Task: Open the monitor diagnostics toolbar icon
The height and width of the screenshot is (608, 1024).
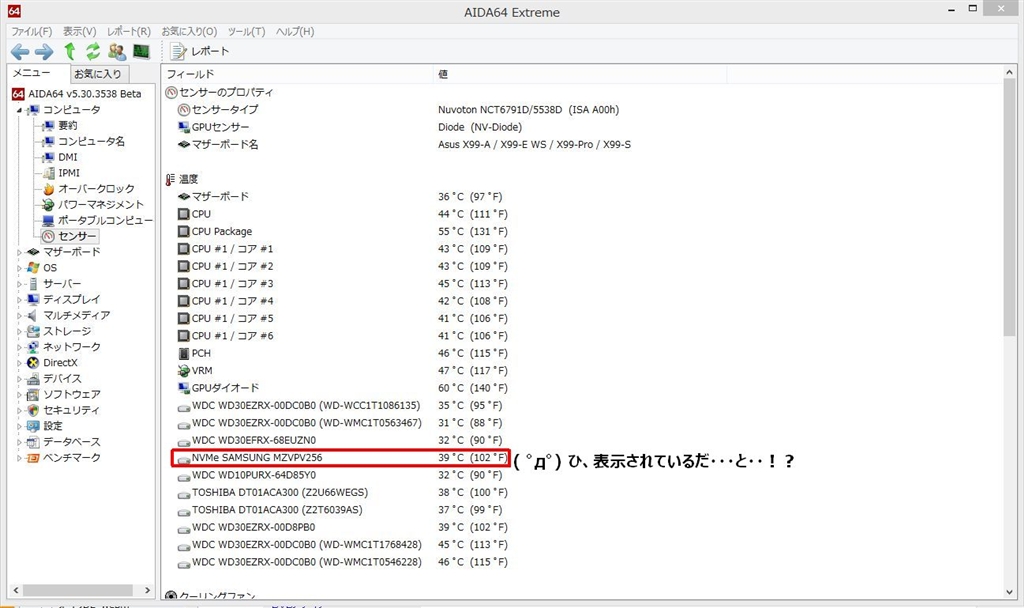Action: [x=141, y=51]
